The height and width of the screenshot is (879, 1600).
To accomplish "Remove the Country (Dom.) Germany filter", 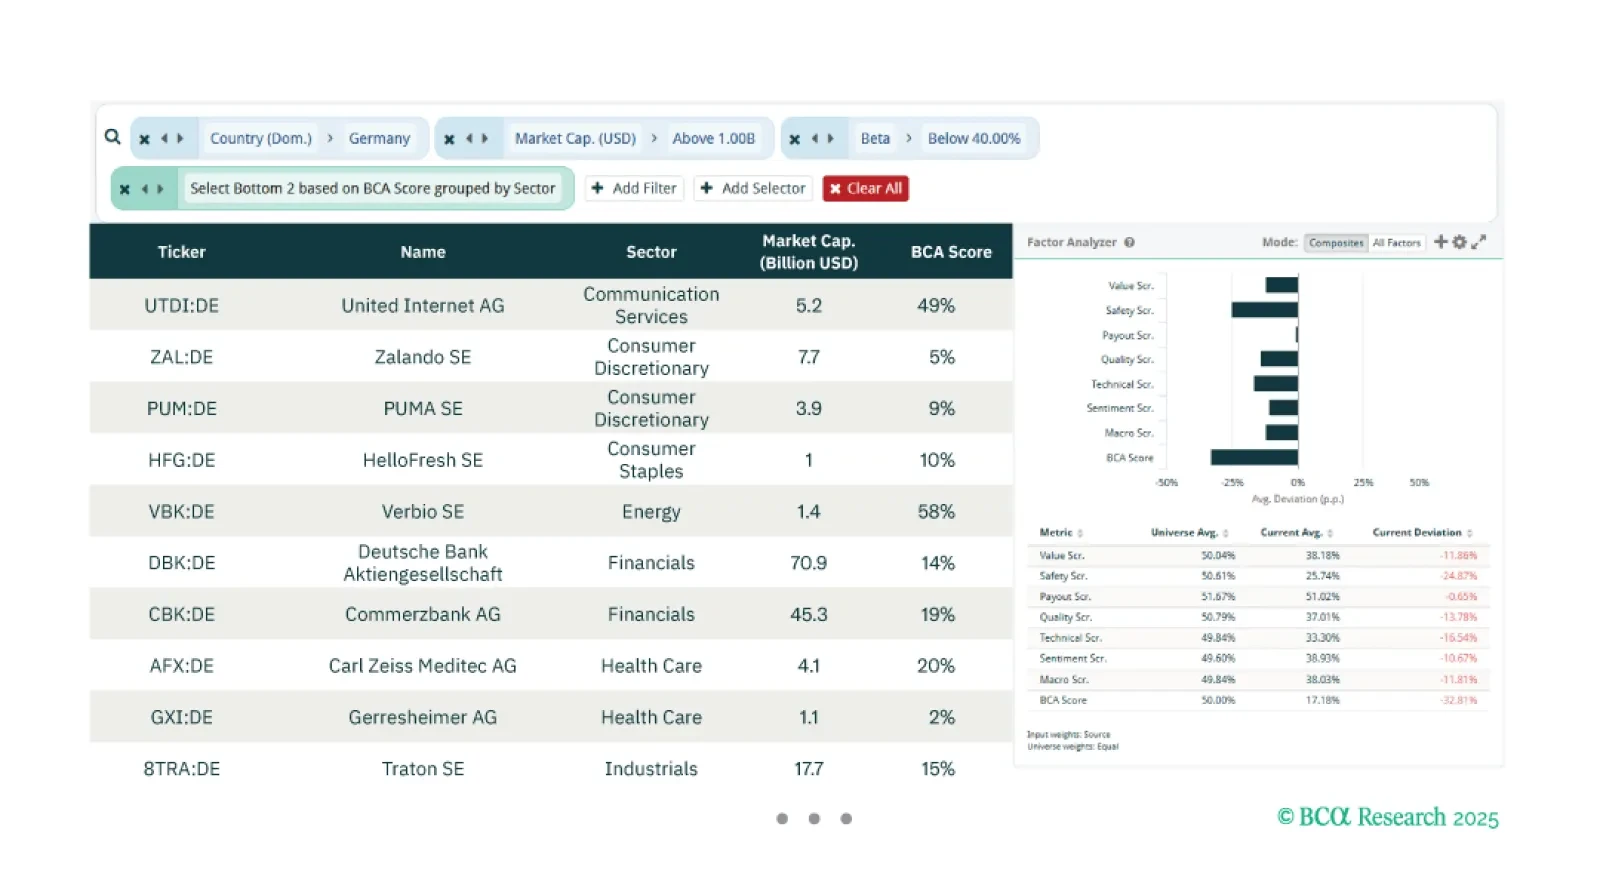I will pyautogui.click(x=144, y=139).
